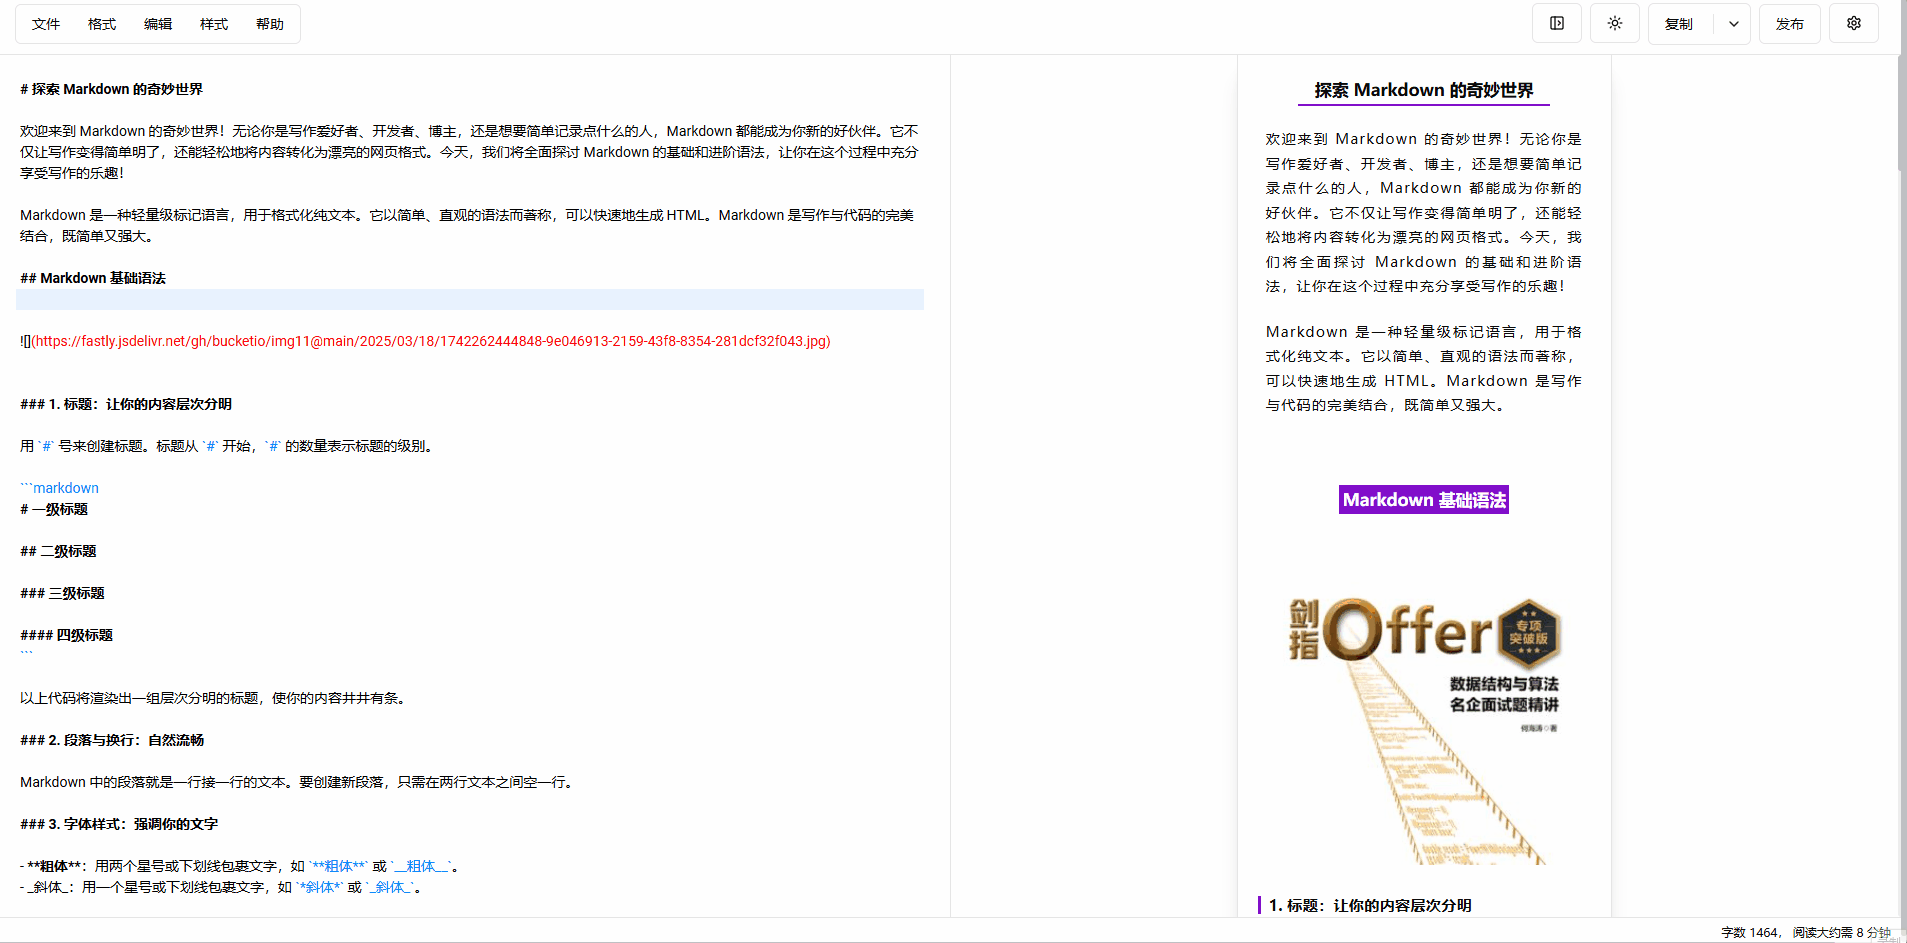Click the highlighted blue line under 基础语法
Screen dimensions: 1907x943
tap(470, 298)
